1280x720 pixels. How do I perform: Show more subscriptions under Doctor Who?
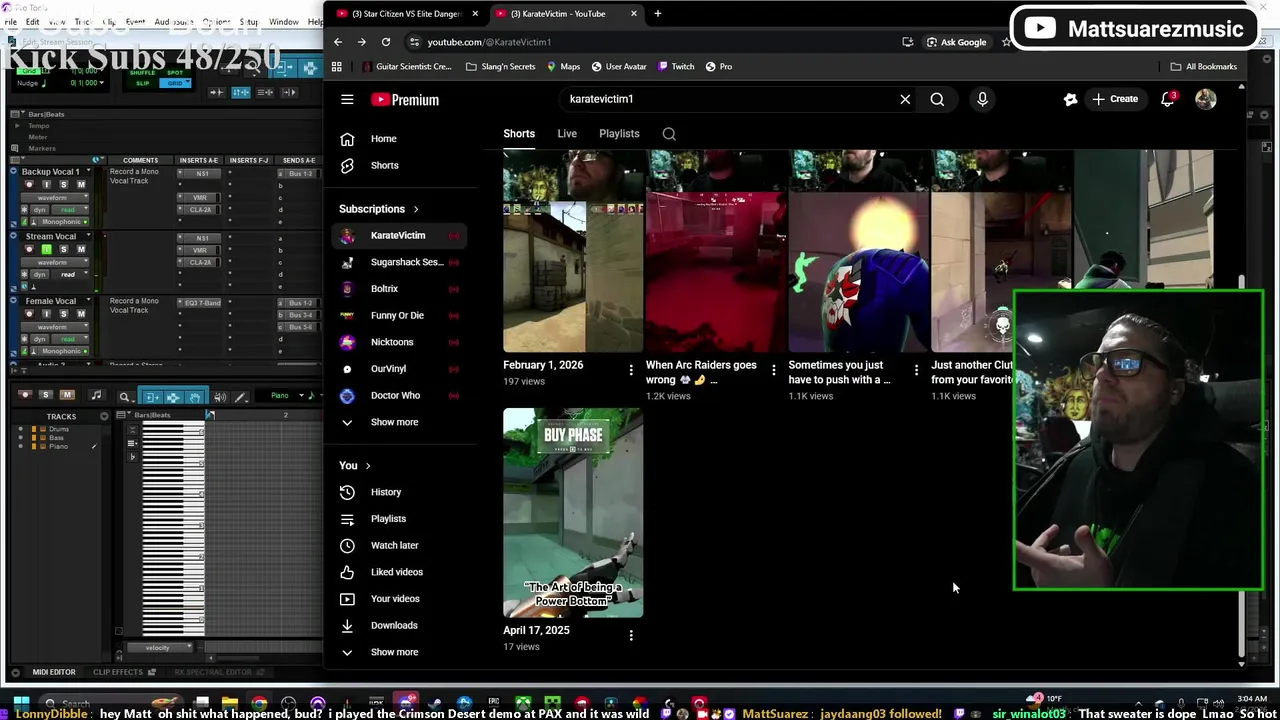399,422
